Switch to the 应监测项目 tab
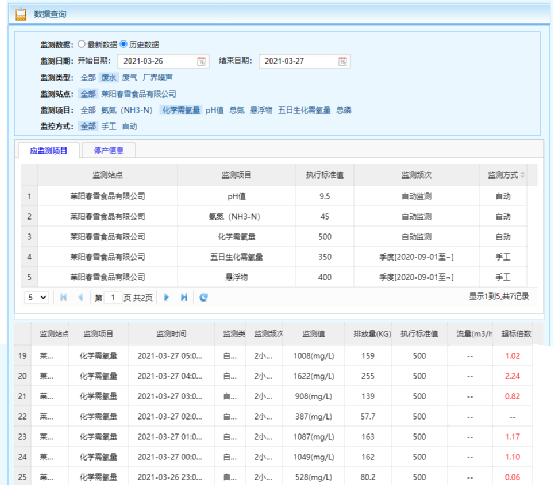The image size is (553, 485). (x=49, y=151)
